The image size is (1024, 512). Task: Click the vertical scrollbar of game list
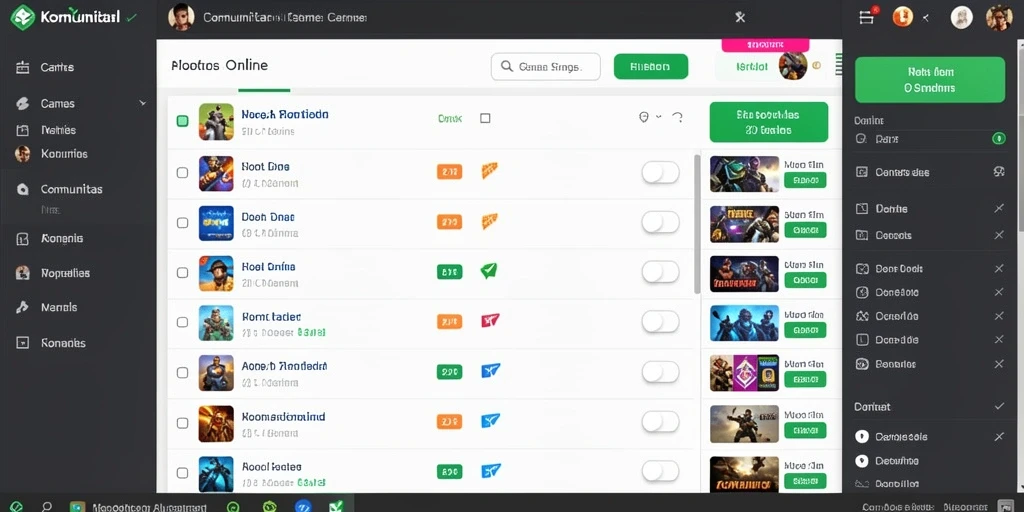point(697,224)
